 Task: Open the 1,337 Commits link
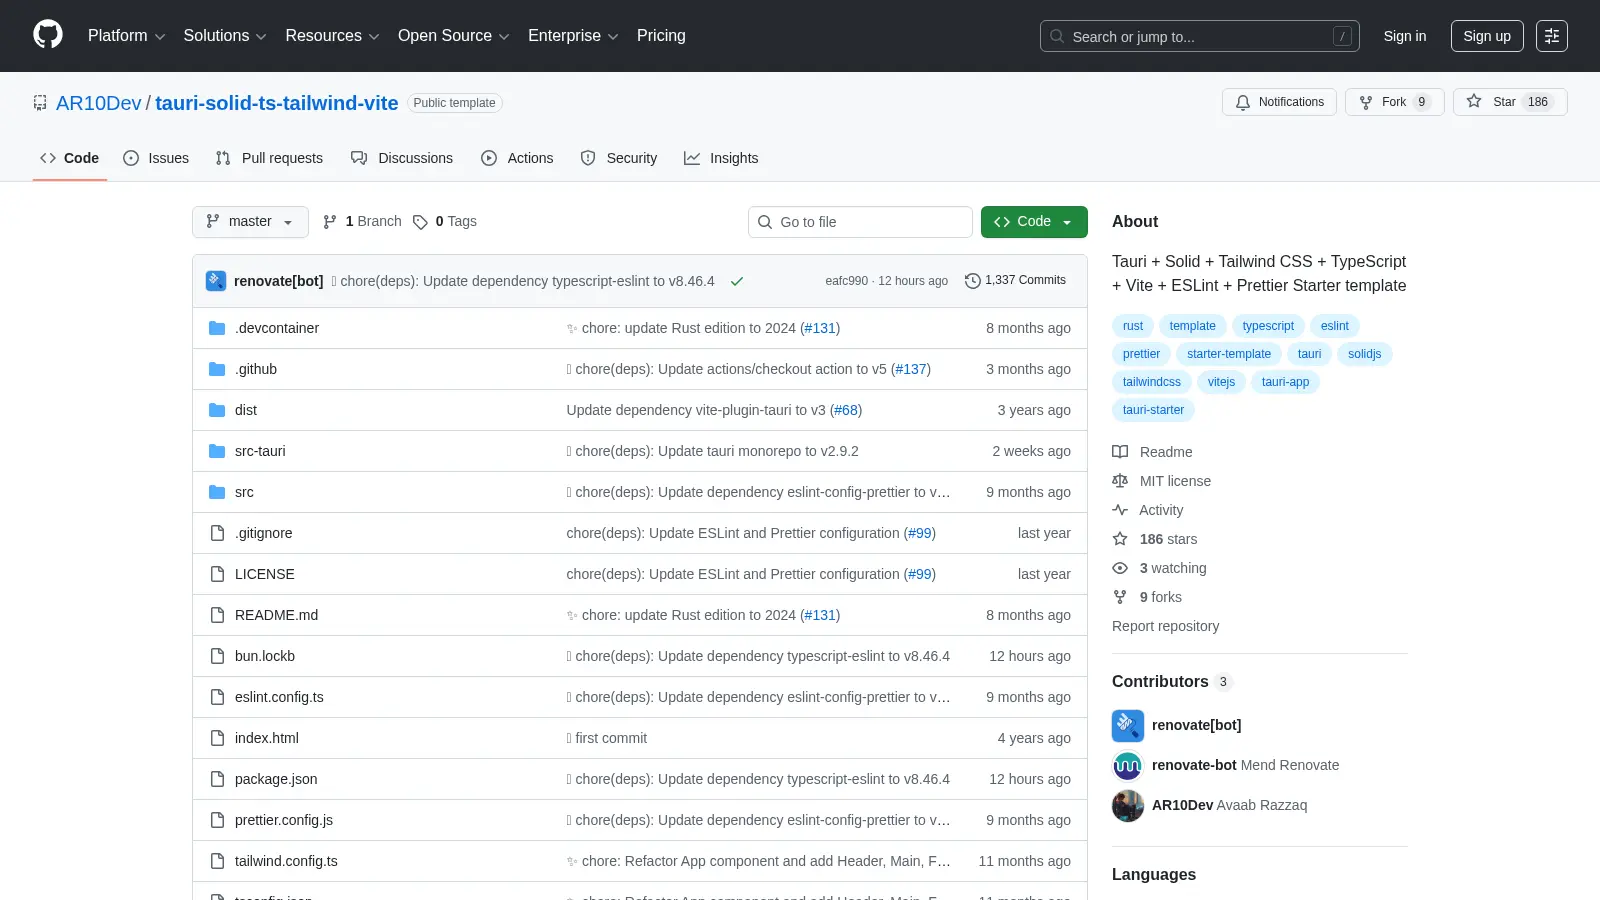click(x=1015, y=281)
